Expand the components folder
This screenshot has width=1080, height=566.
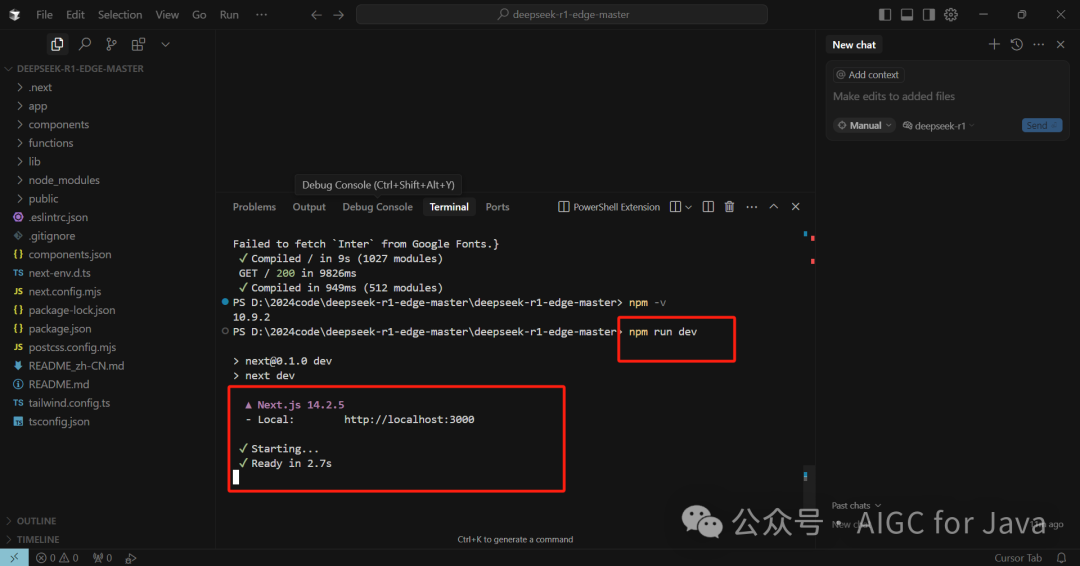(x=59, y=125)
